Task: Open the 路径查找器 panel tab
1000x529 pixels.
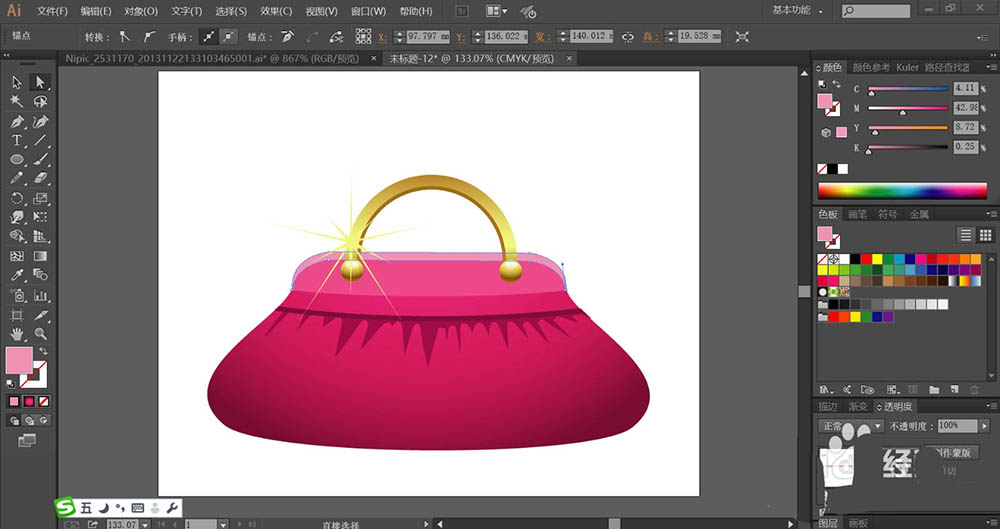Action: tap(947, 67)
